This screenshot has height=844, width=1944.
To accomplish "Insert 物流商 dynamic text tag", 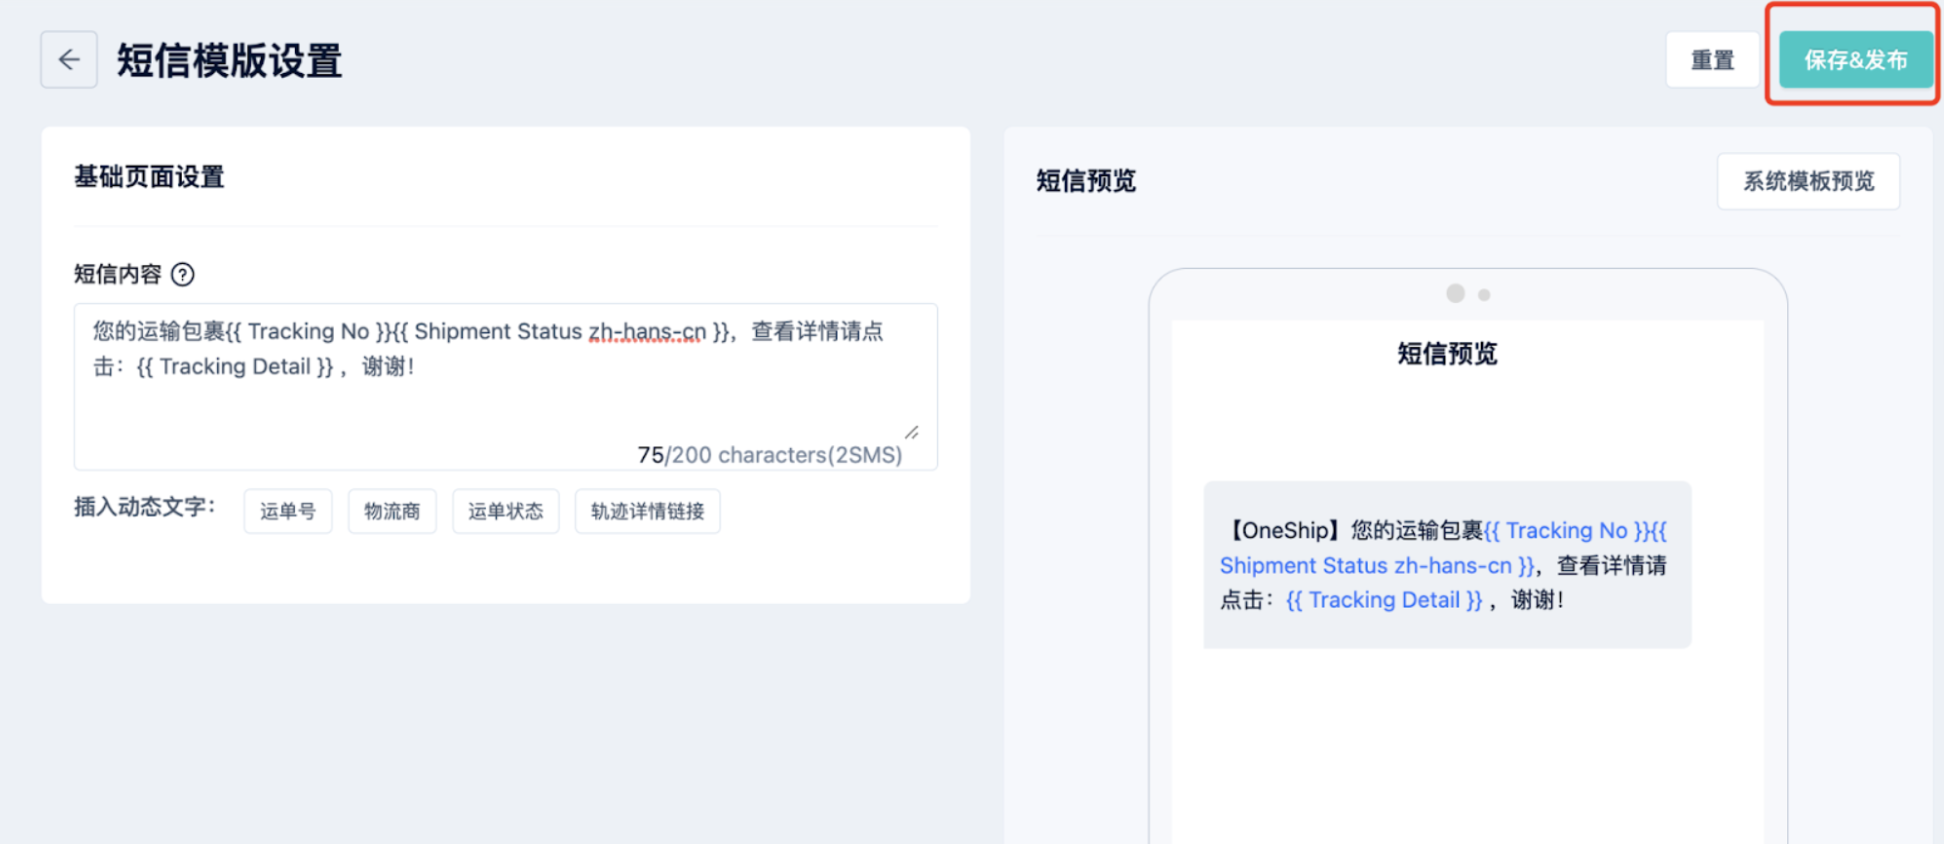I will (x=392, y=511).
